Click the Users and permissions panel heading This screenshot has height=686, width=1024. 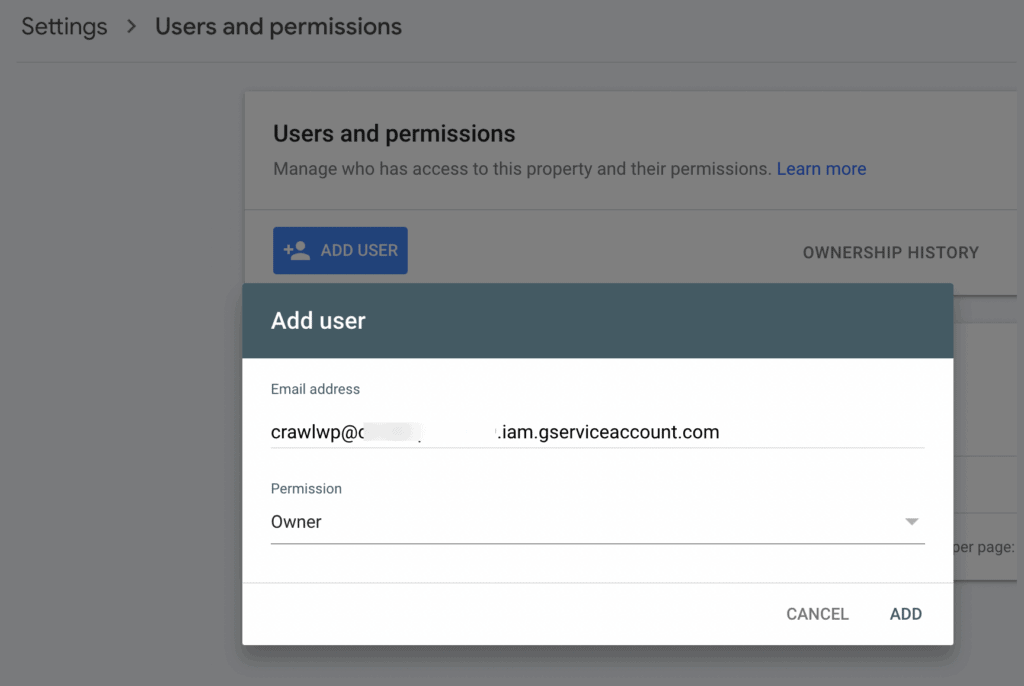pos(394,133)
